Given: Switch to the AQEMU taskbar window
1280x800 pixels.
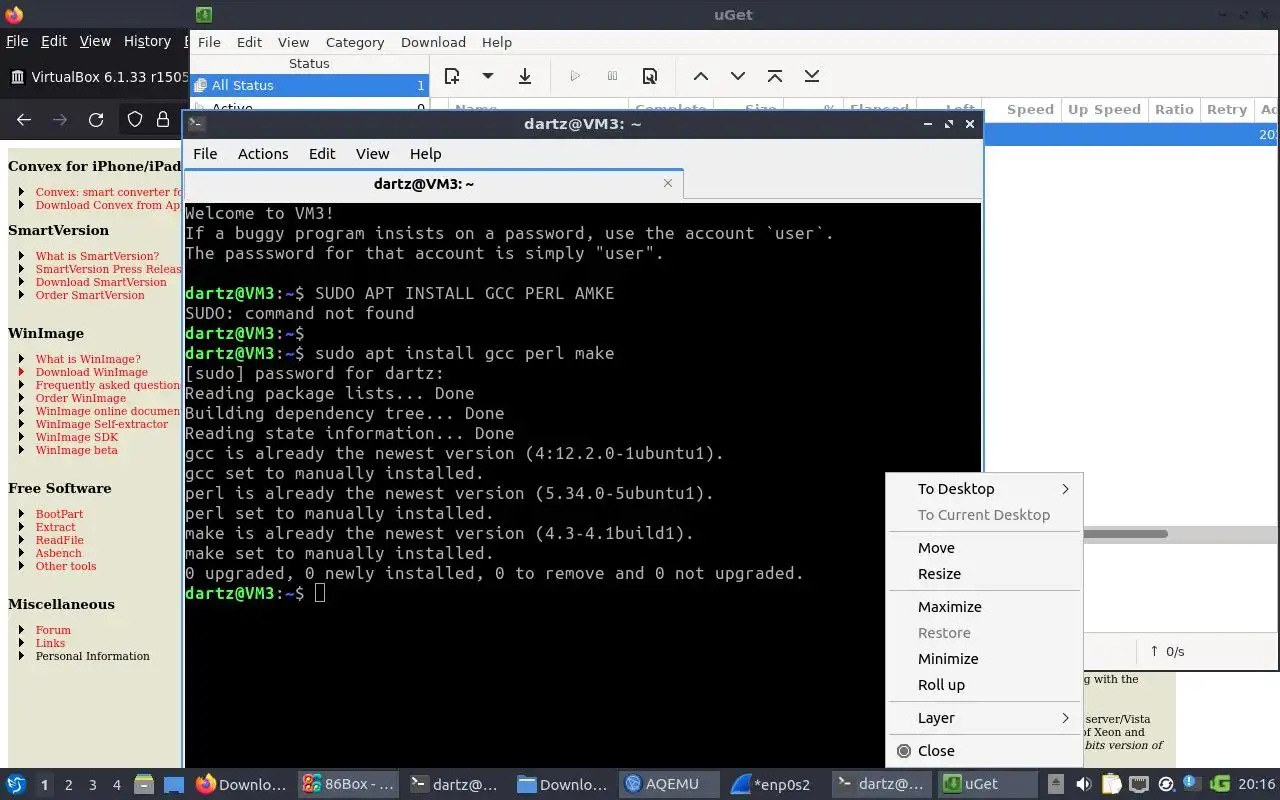Looking at the screenshot, I should 670,784.
